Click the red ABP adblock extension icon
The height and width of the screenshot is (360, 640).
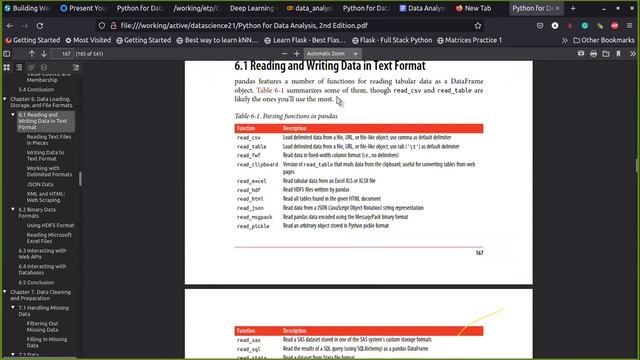[615, 26]
